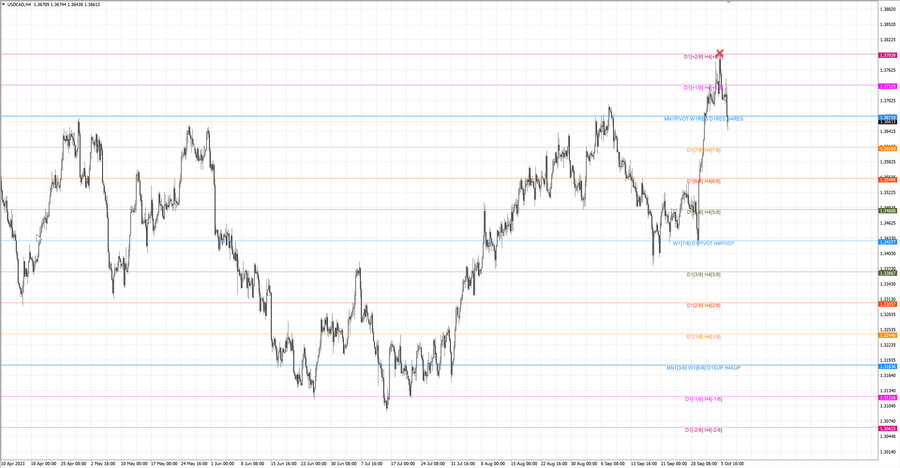Click the red X marker at the chart peak

click(x=719, y=53)
